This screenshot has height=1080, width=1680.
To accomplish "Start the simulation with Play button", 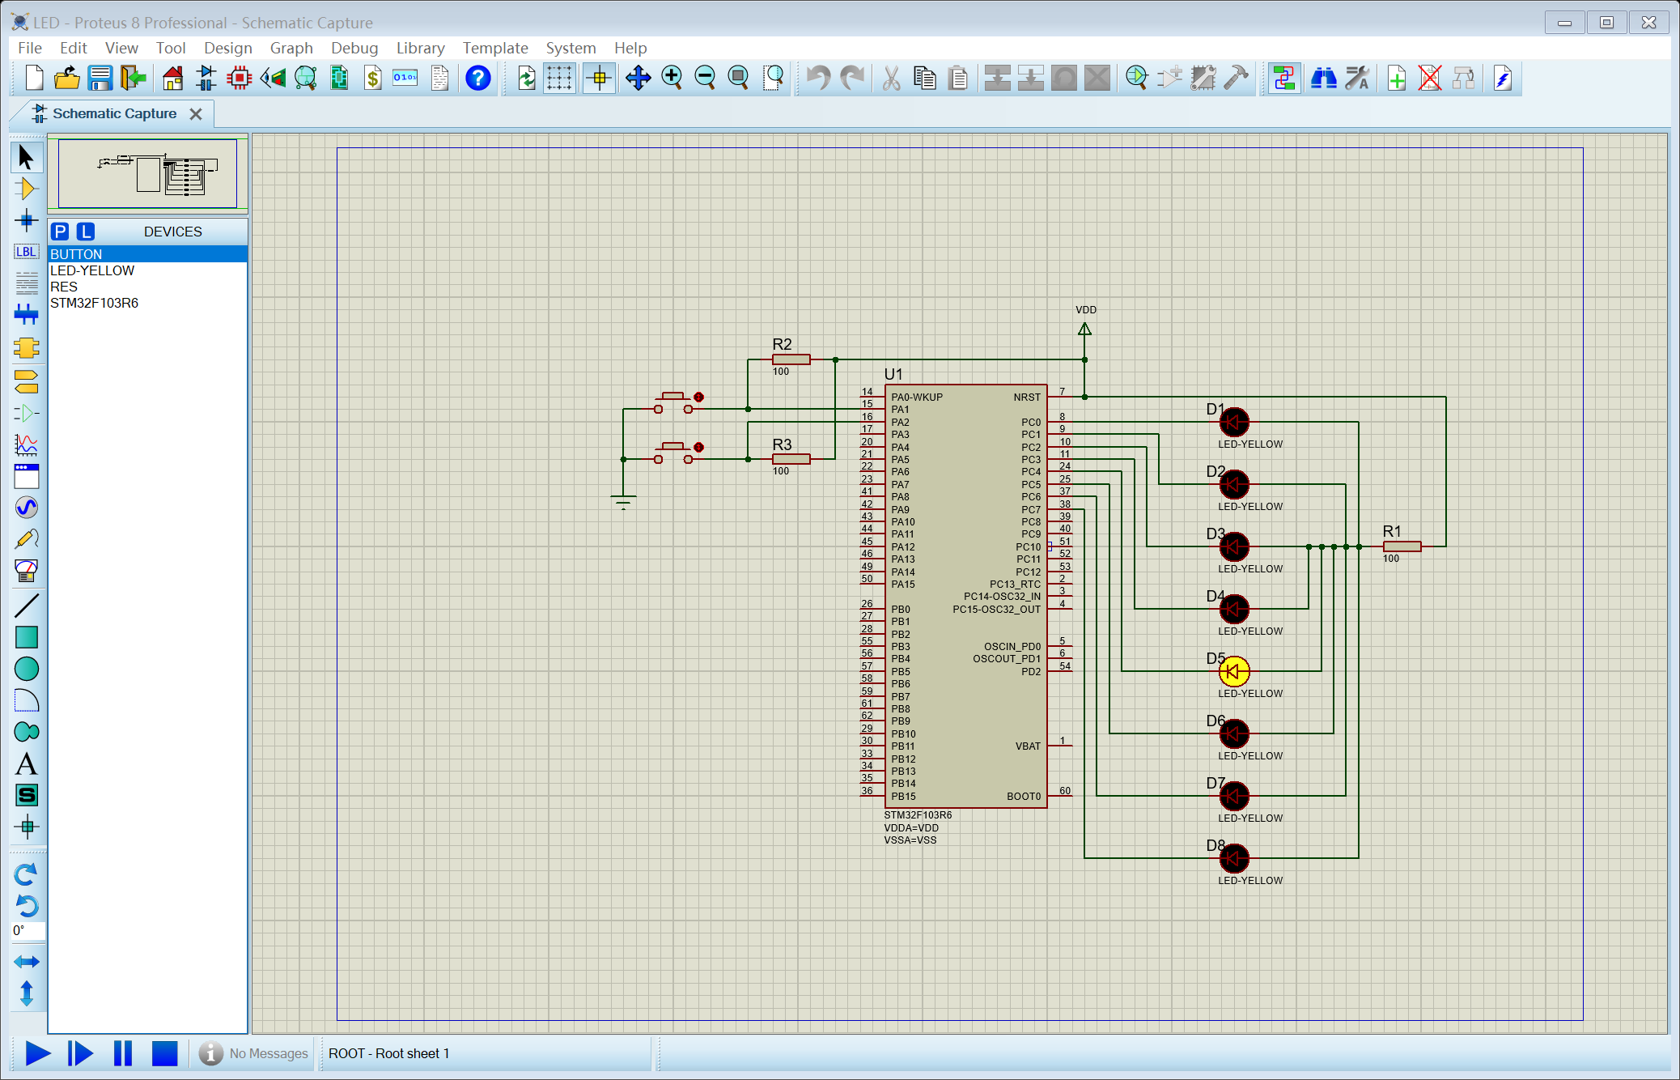I will [37, 1053].
